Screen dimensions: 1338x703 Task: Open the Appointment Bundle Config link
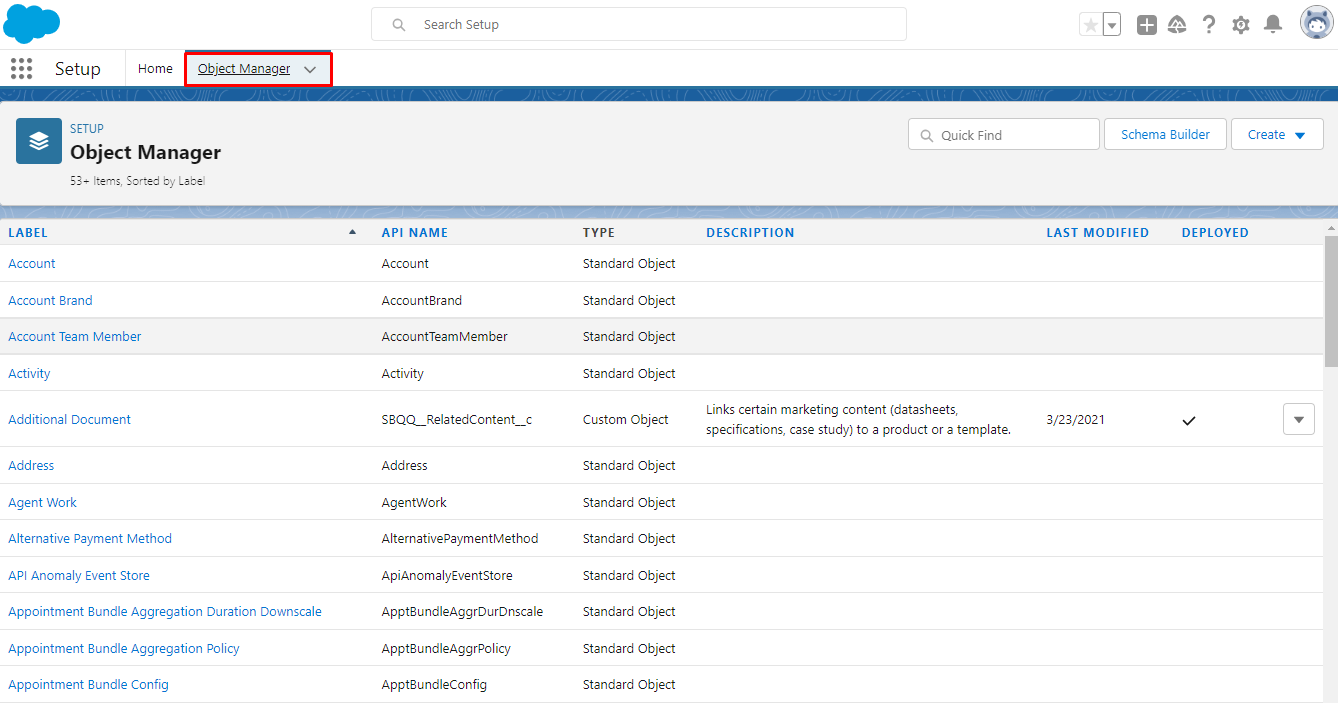click(88, 685)
